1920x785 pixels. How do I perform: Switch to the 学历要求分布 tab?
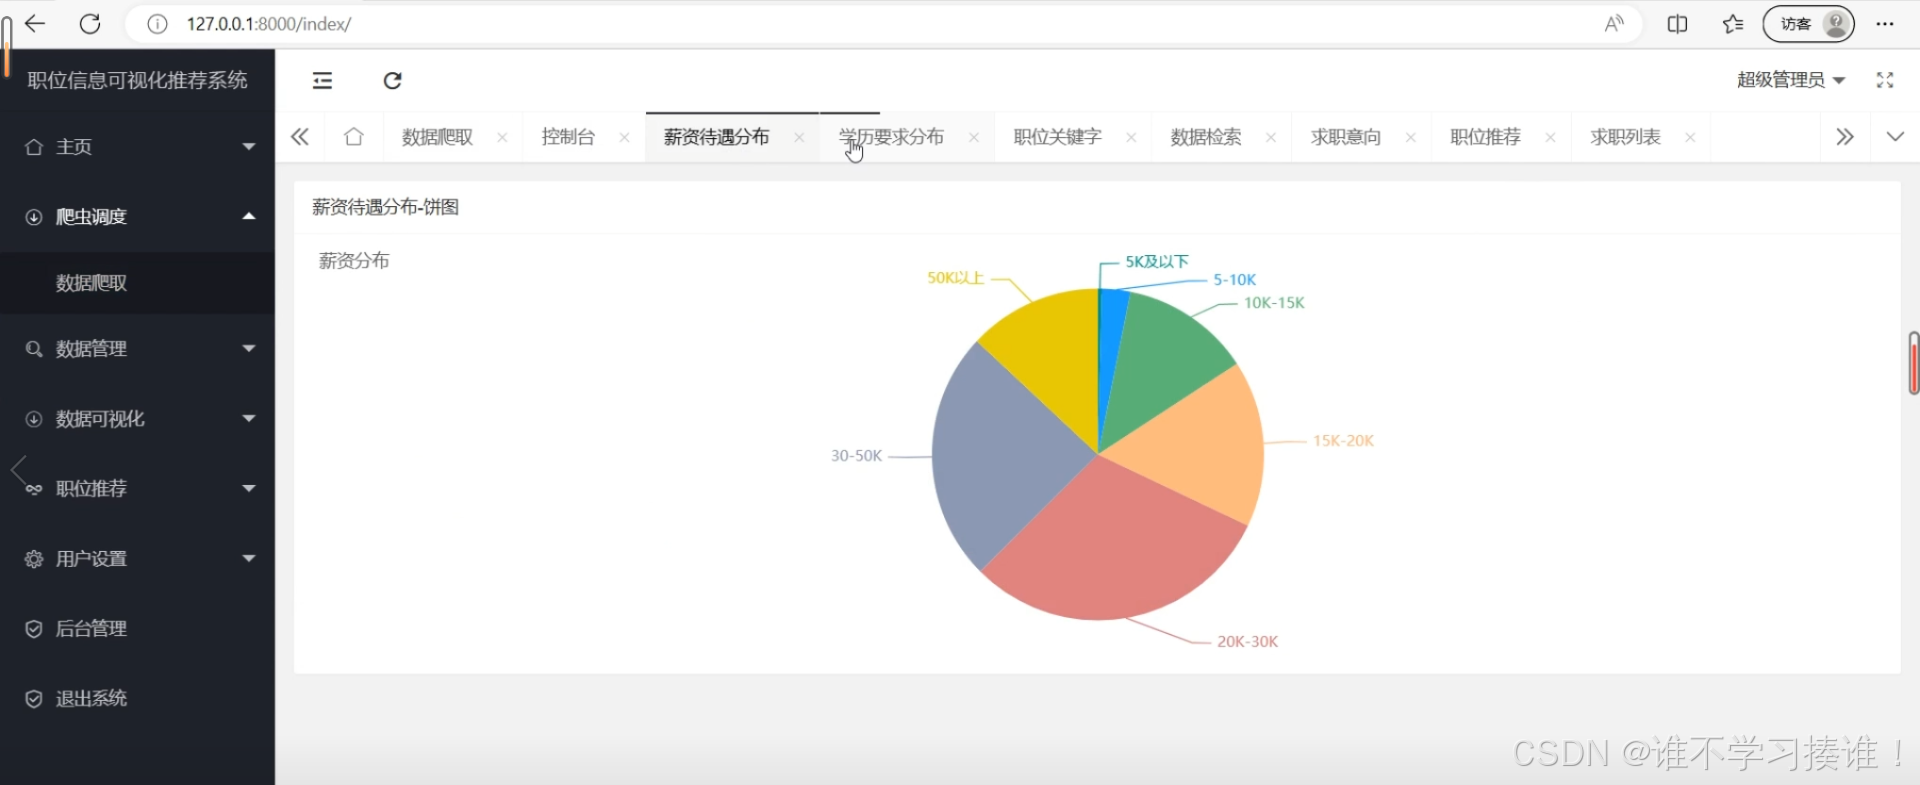pyautogui.click(x=891, y=137)
